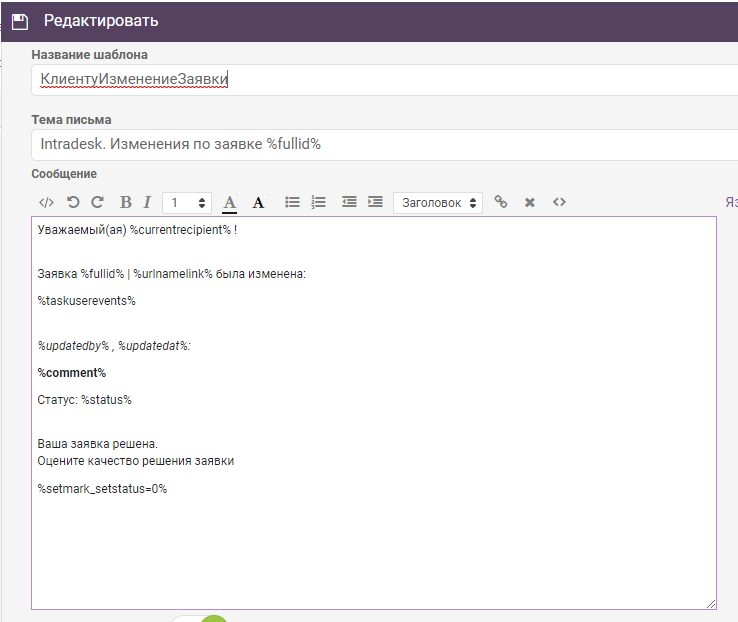Remove formatting with the X icon
This screenshot has height=622, width=738.
pyautogui.click(x=529, y=202)
